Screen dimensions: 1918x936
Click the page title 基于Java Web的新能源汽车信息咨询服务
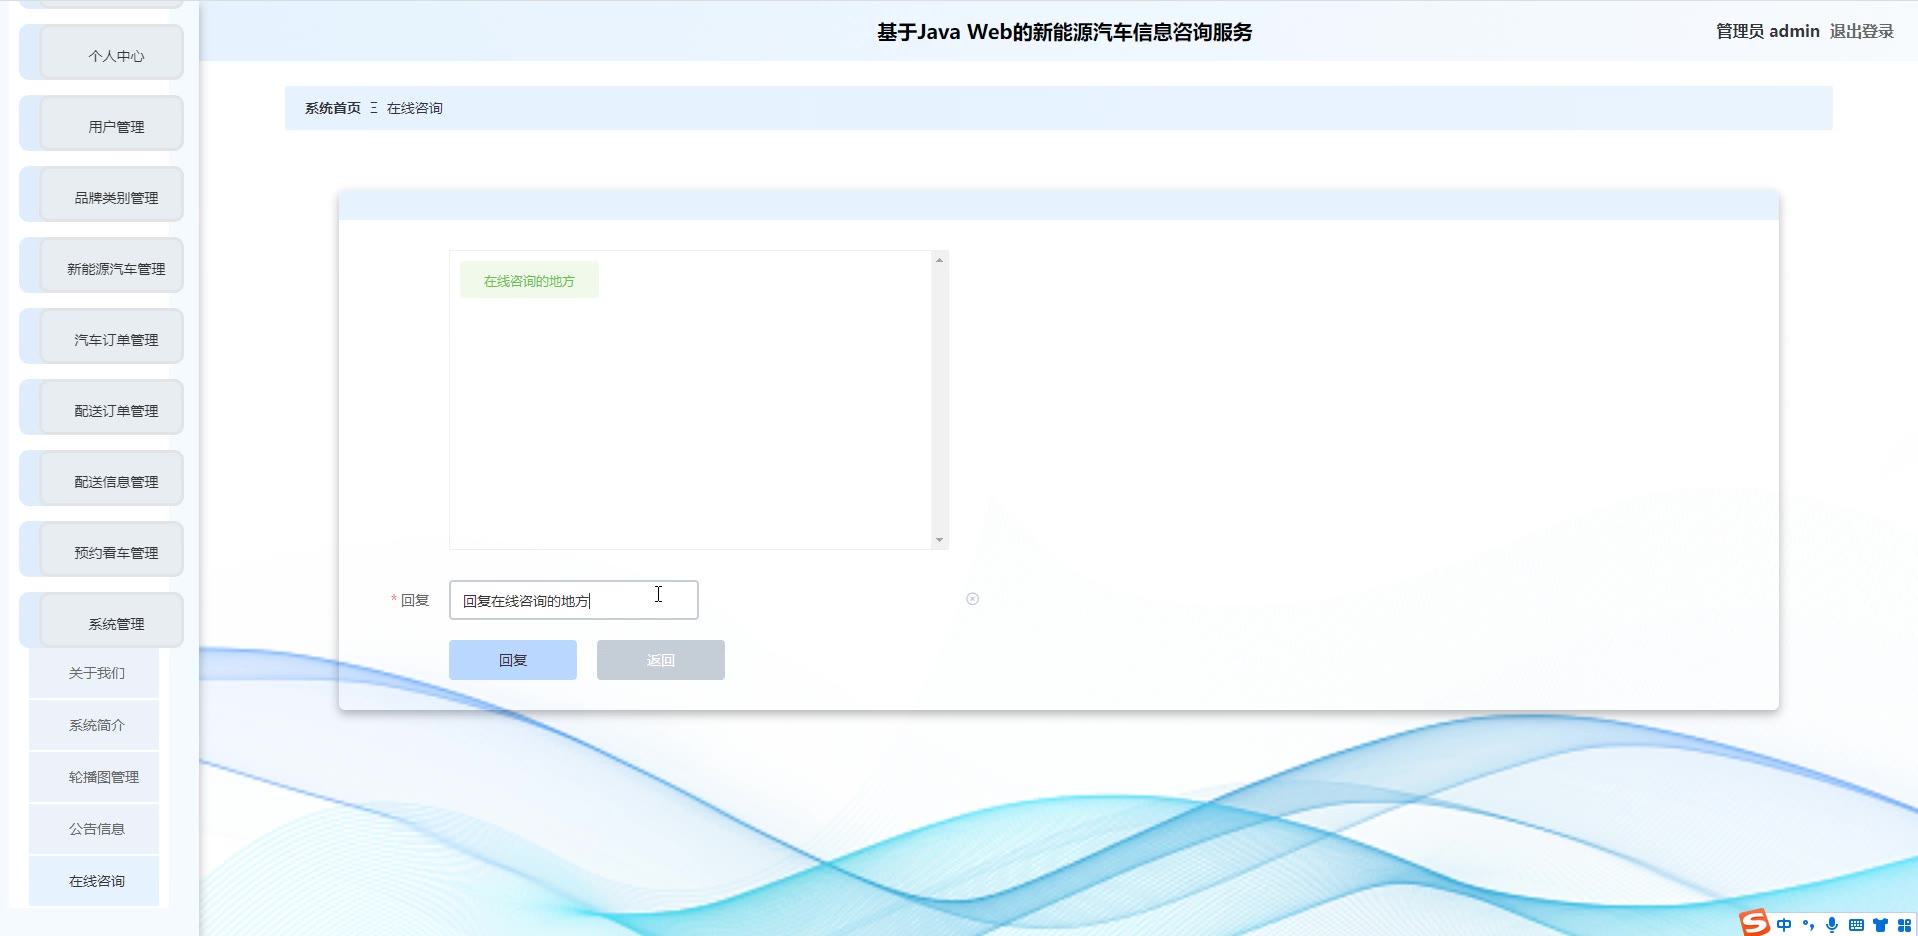(x=1065, y=32)
